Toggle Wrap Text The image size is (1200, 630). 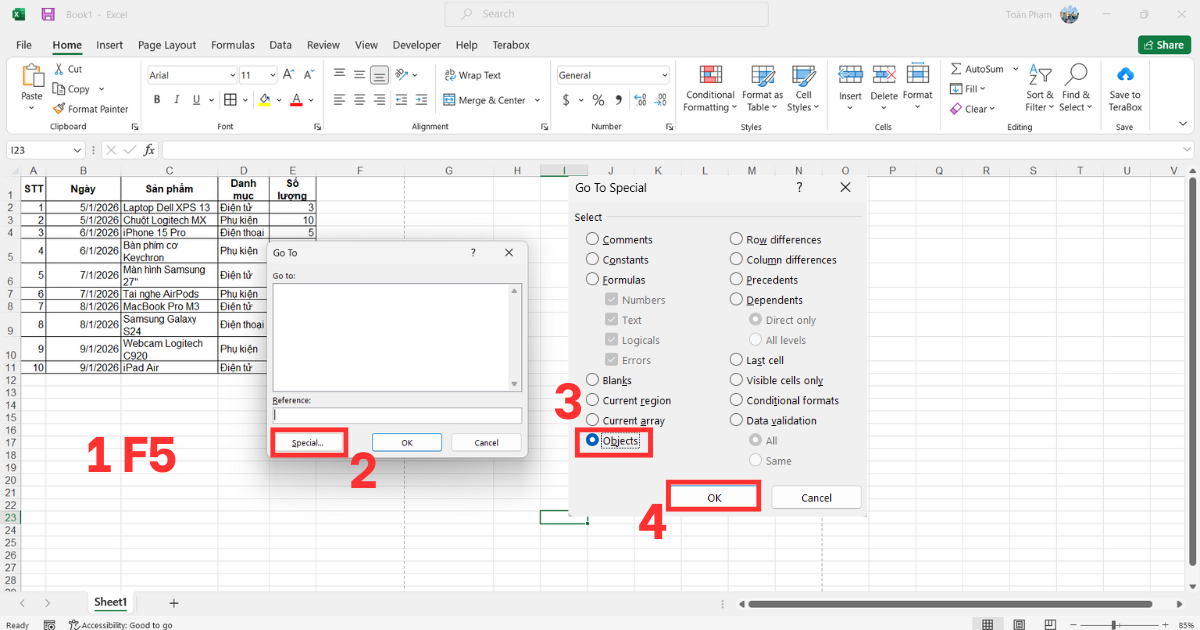473,75
